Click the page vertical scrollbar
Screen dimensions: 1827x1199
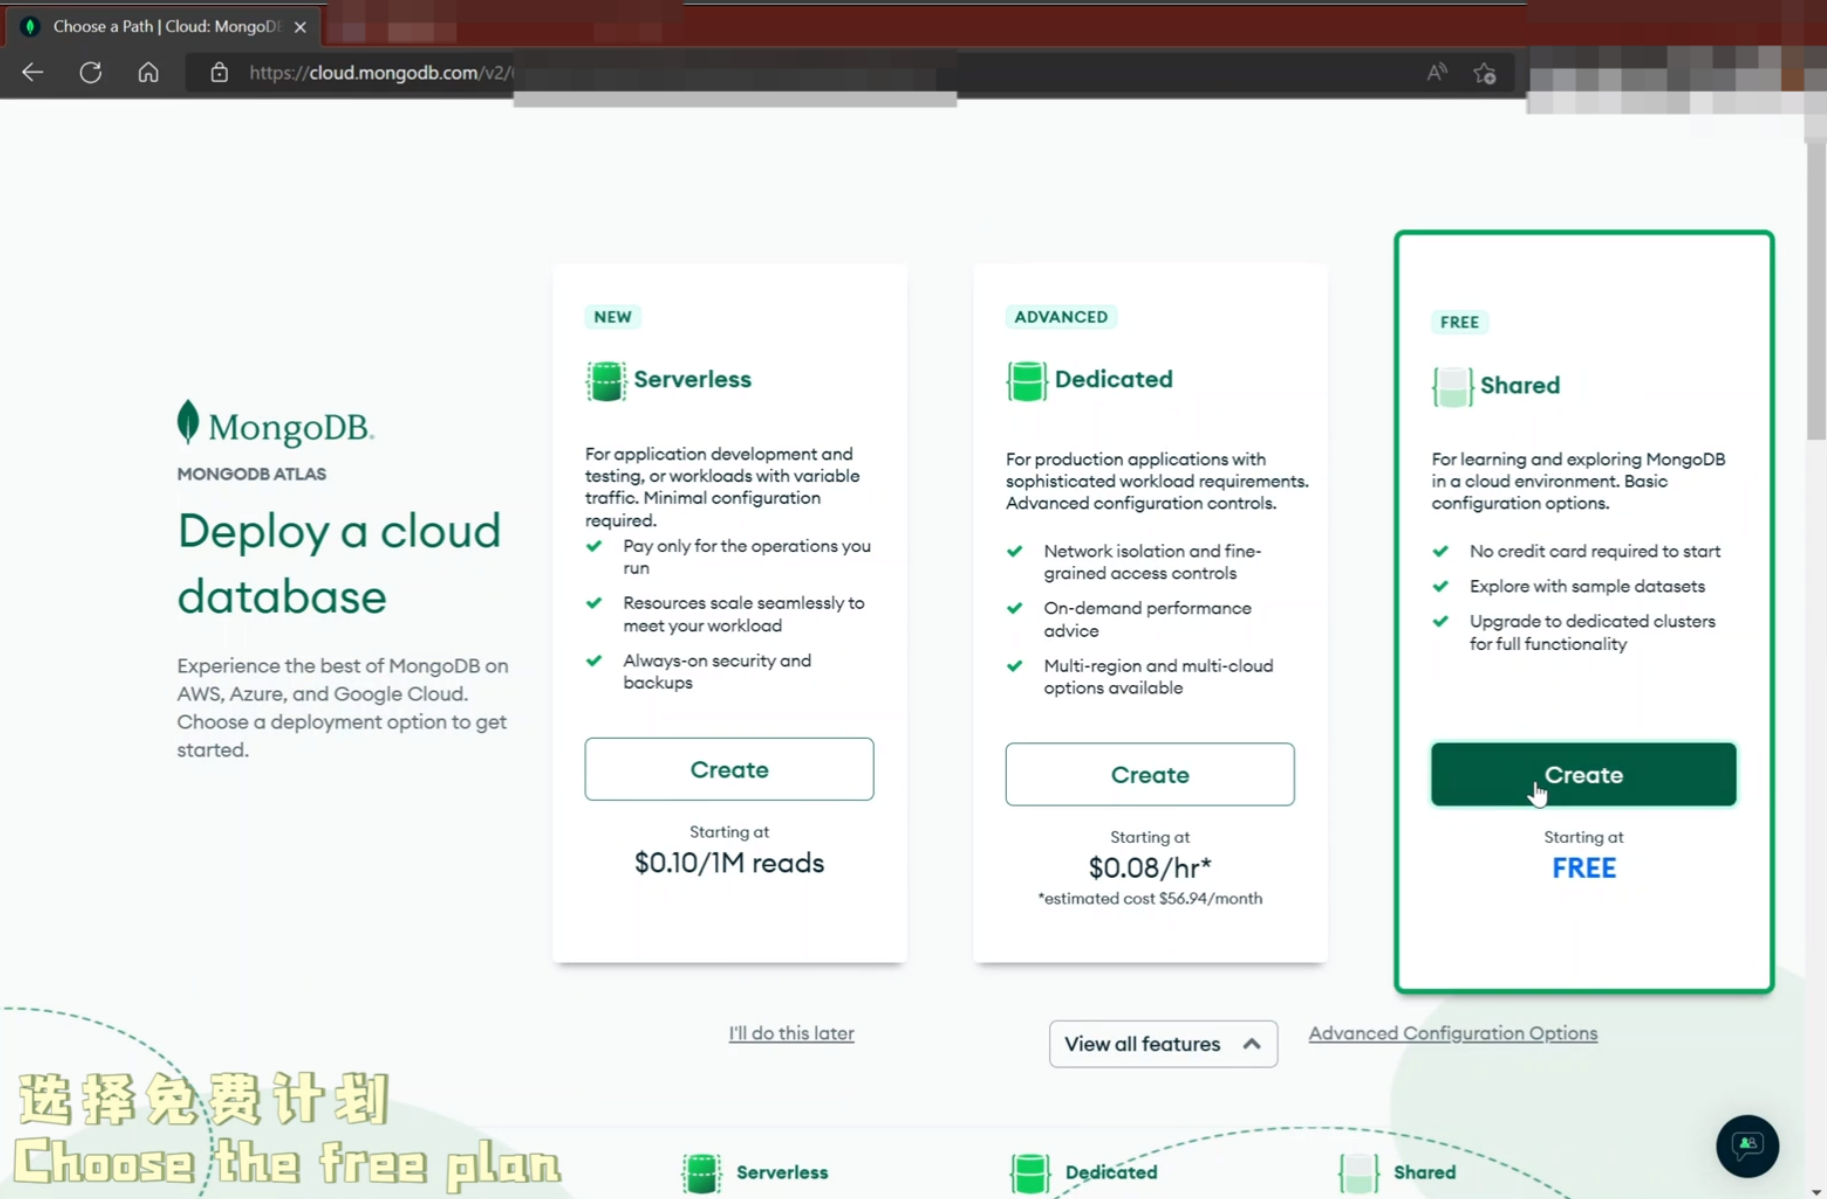[x=1816, y=290]
